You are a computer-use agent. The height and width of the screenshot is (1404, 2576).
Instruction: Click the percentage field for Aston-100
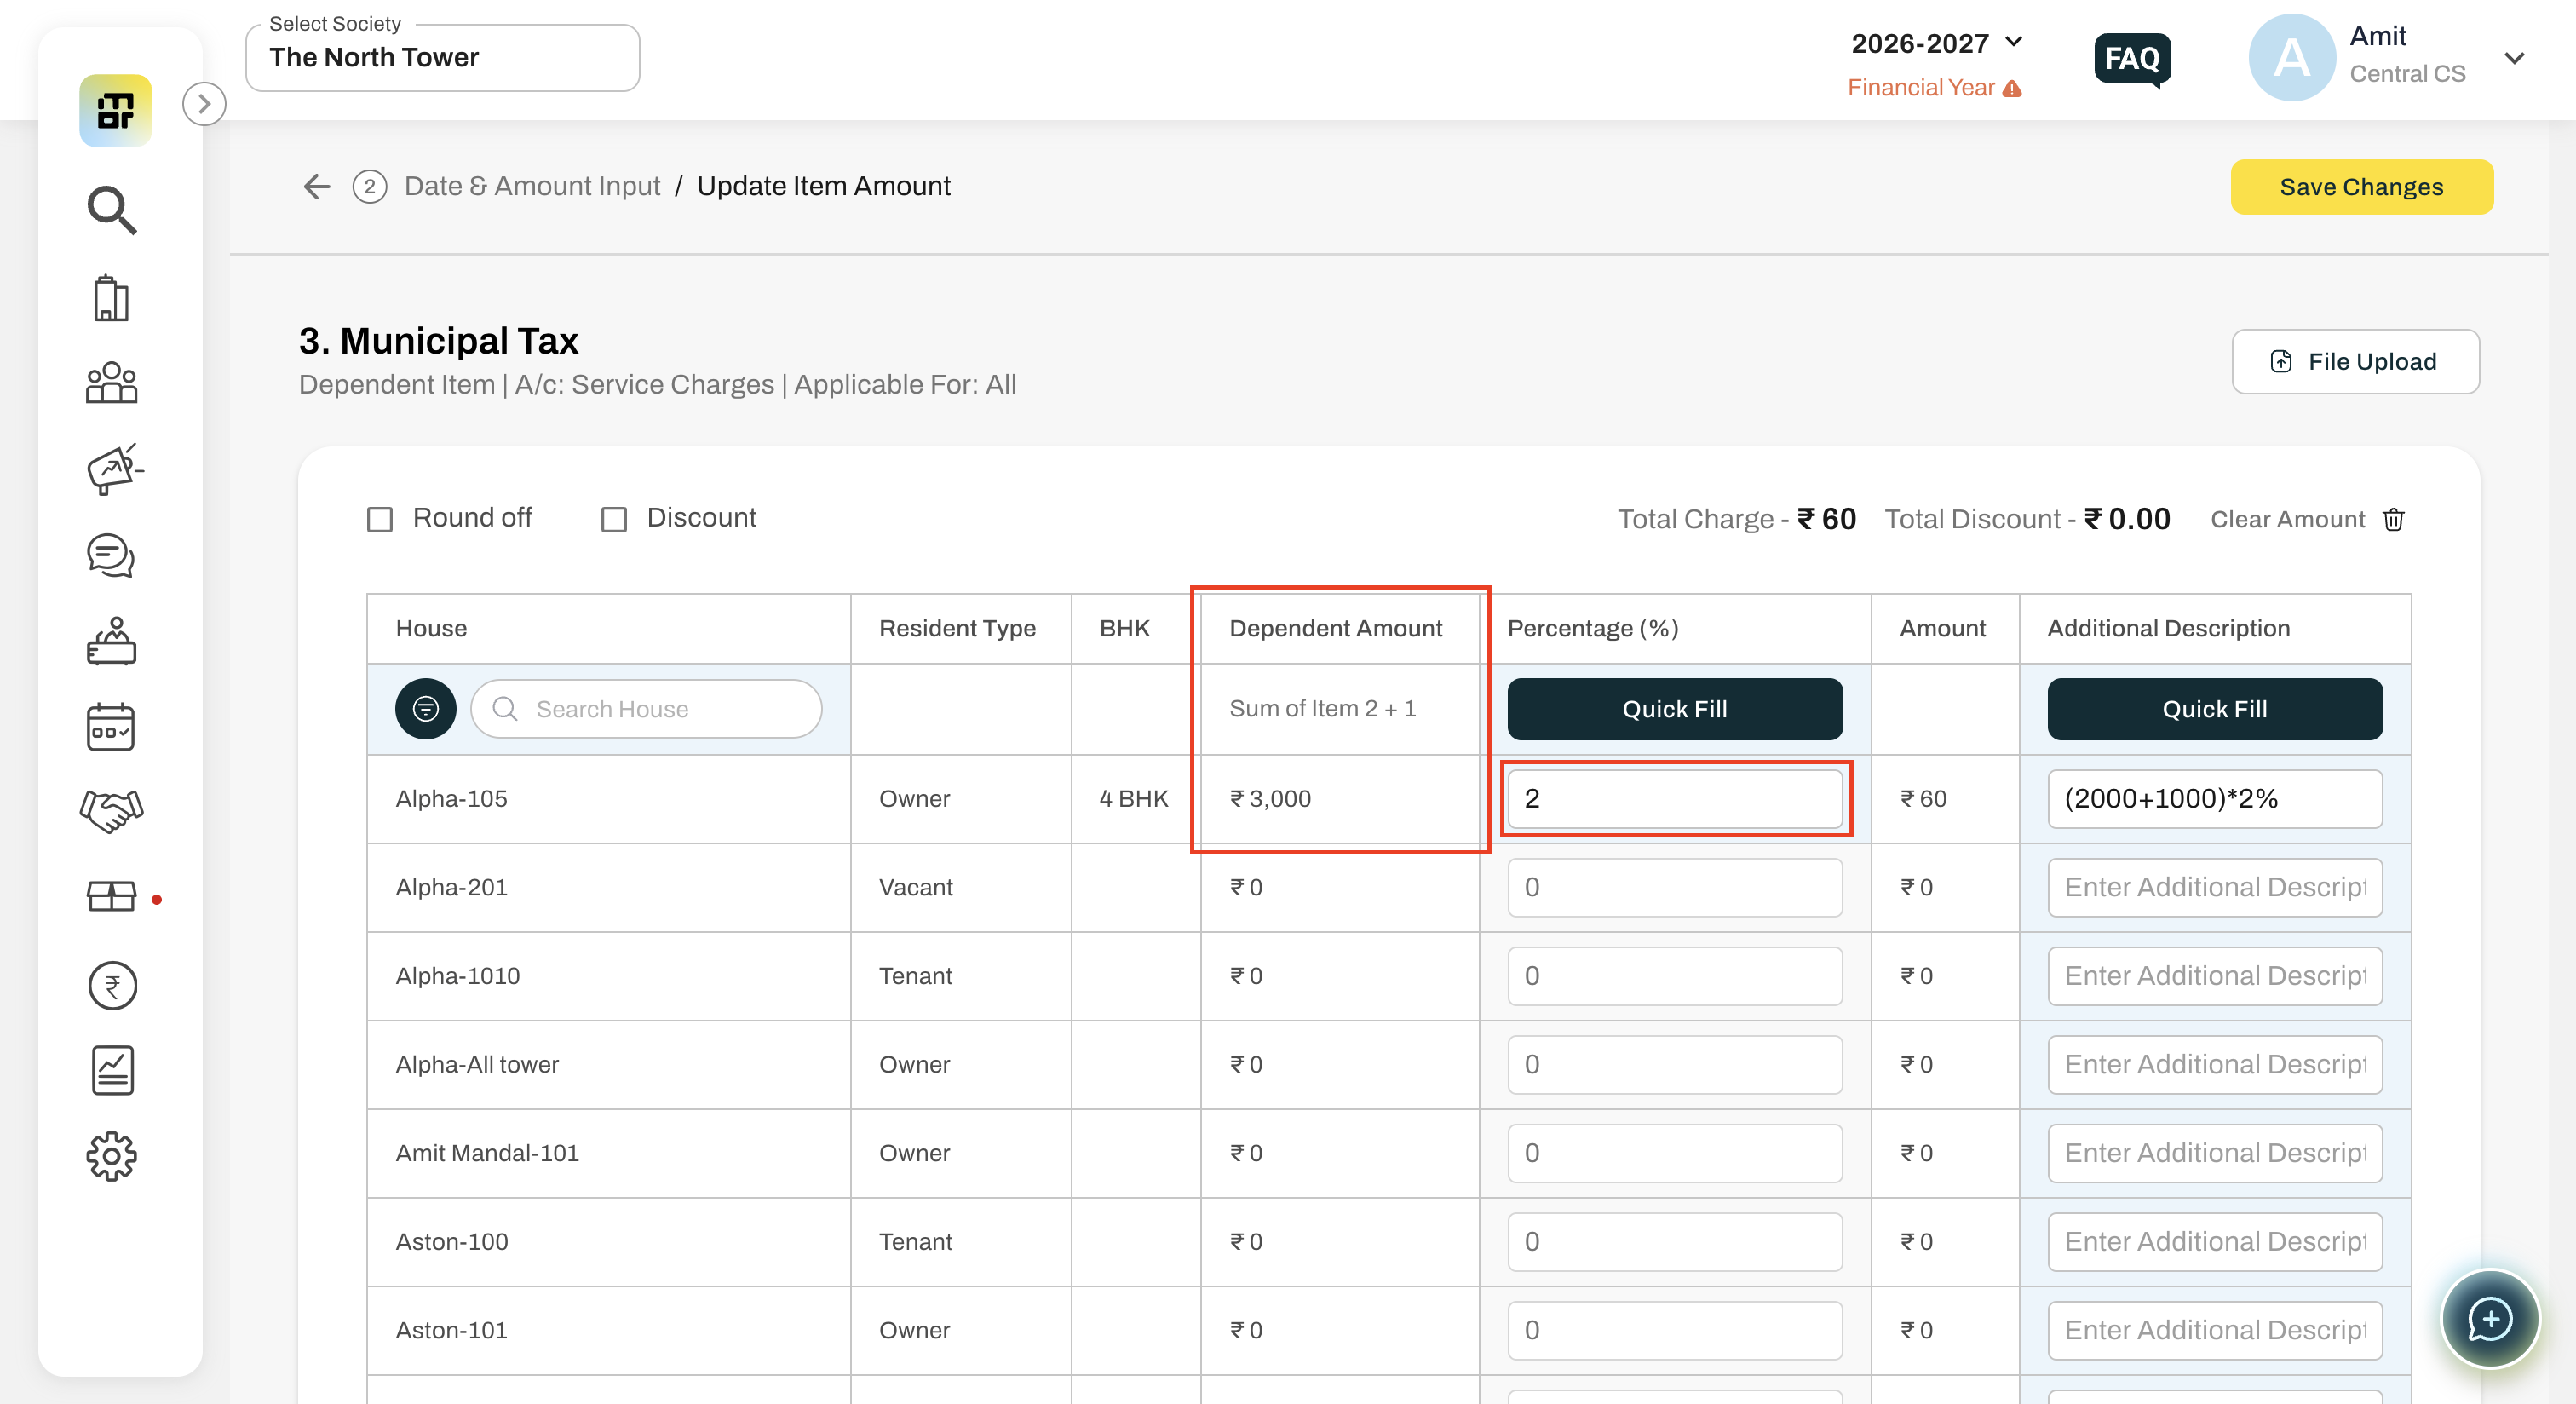[1674, 1241]
